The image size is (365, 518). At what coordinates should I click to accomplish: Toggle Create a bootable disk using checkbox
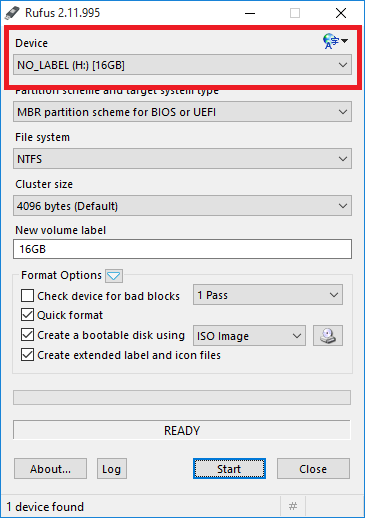pos(27,335)
